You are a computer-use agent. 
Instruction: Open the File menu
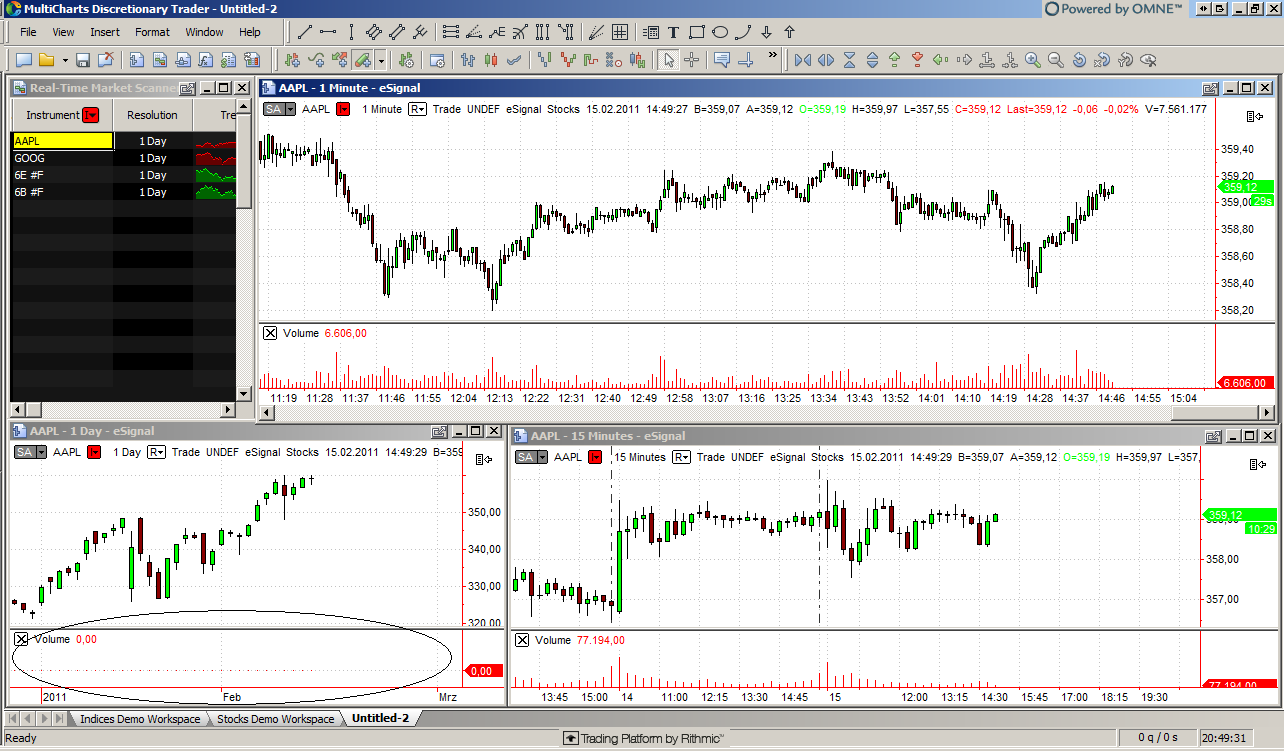28,32
